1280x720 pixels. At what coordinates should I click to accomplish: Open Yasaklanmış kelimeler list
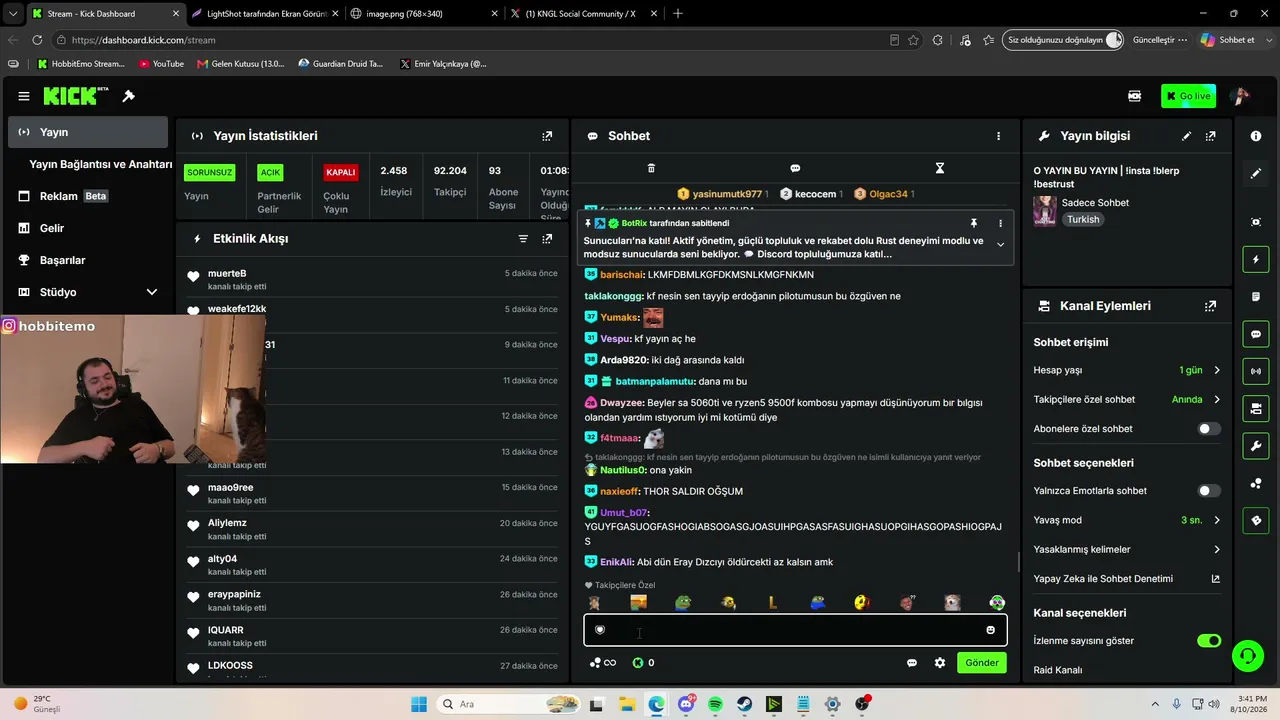point(1127,549)
